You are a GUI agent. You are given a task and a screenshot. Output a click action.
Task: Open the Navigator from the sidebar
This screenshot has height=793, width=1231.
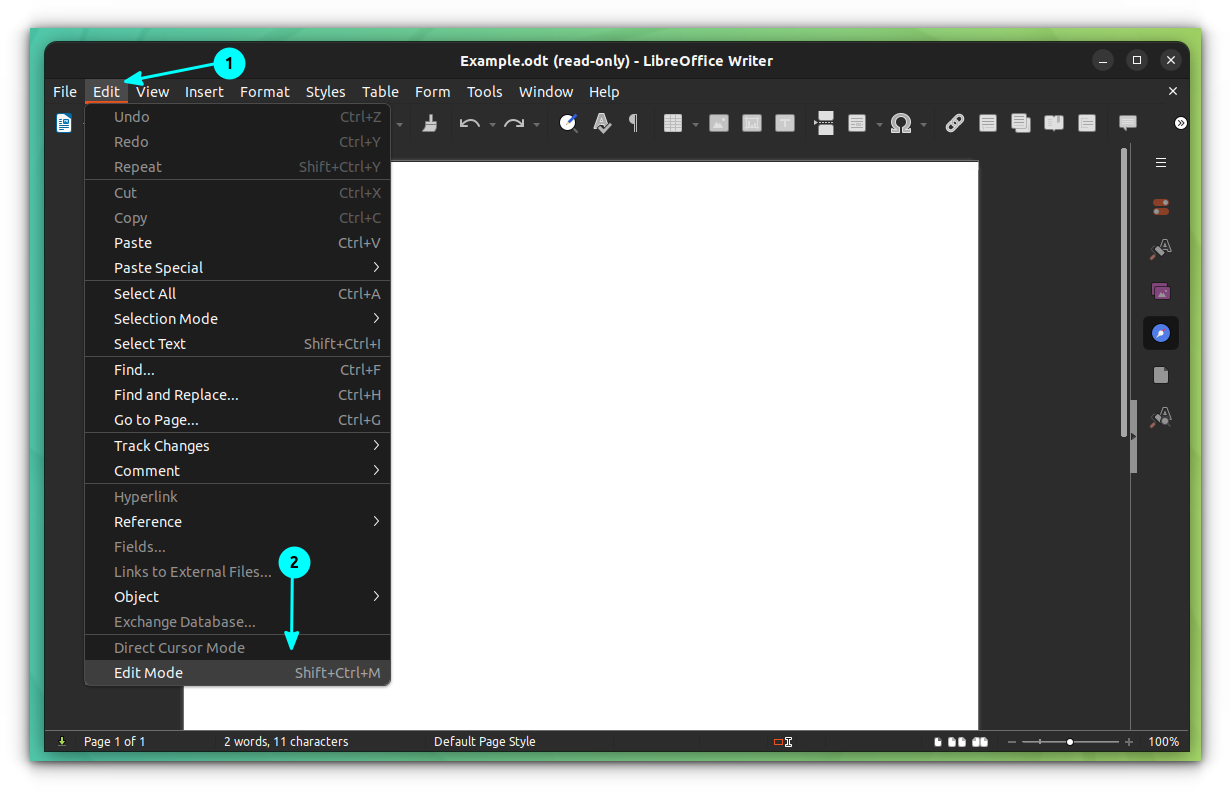pyautogui.click(x=1160, y=333)
